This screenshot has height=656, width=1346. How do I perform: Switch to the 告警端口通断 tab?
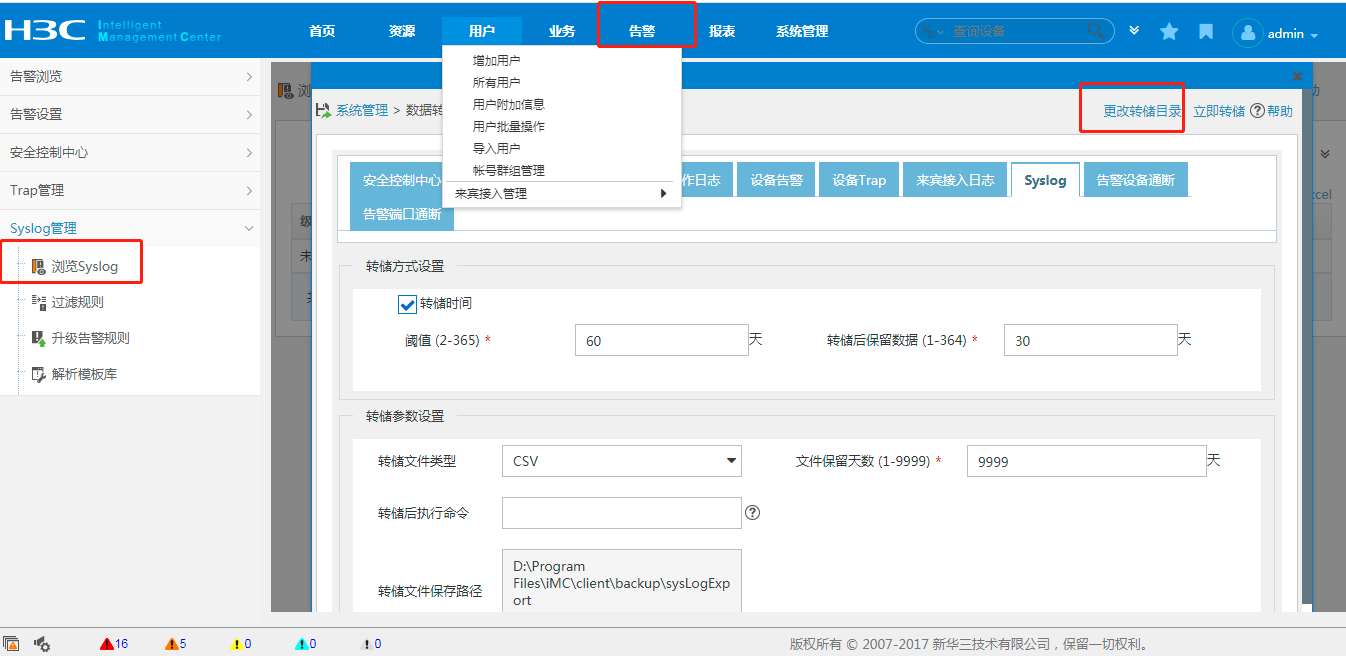pyautogui.click(x=402, y=214)
